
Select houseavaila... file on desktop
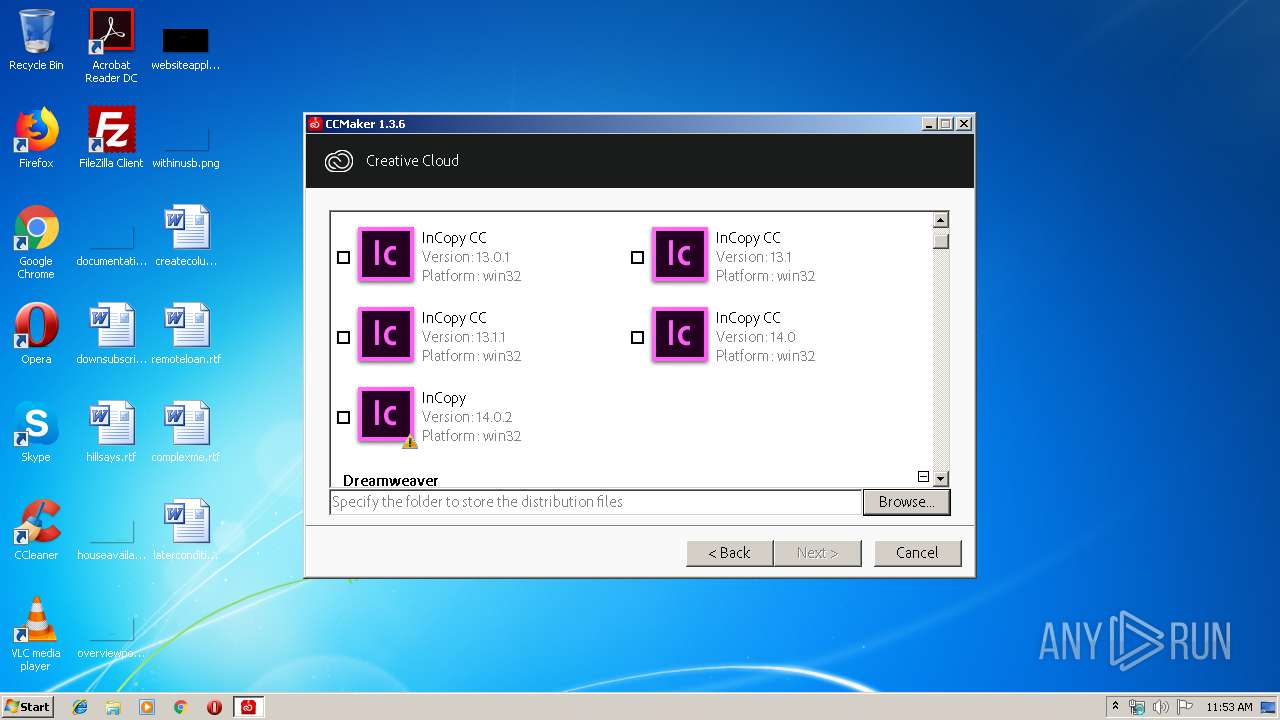[x=111, y=536]
